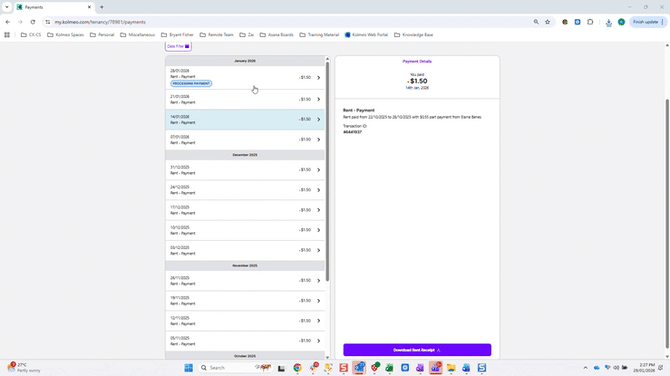Select the transaction ID number 46441937
670x376 pixels.
(353, 132)
